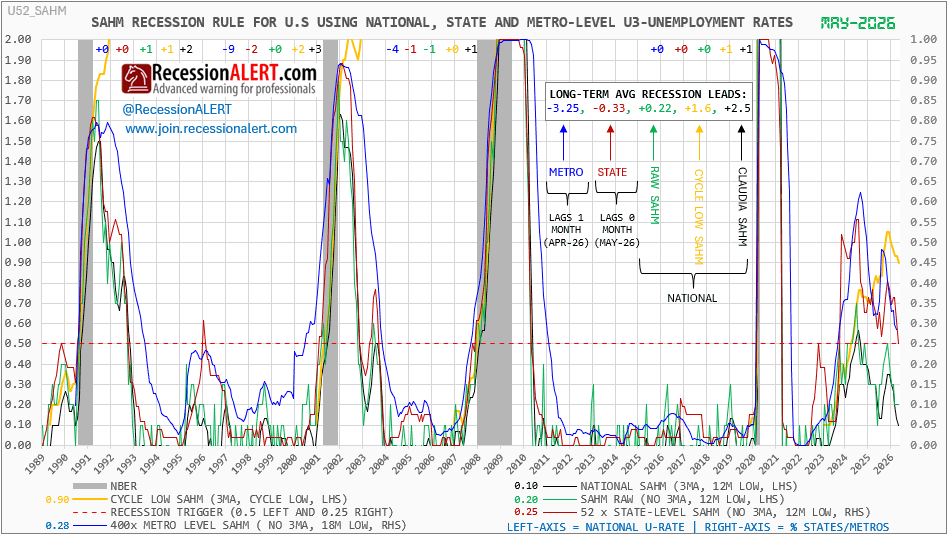Click the black '+2.5' average lead value
This screenshot has height=535, width=948.
pos(737,108)
